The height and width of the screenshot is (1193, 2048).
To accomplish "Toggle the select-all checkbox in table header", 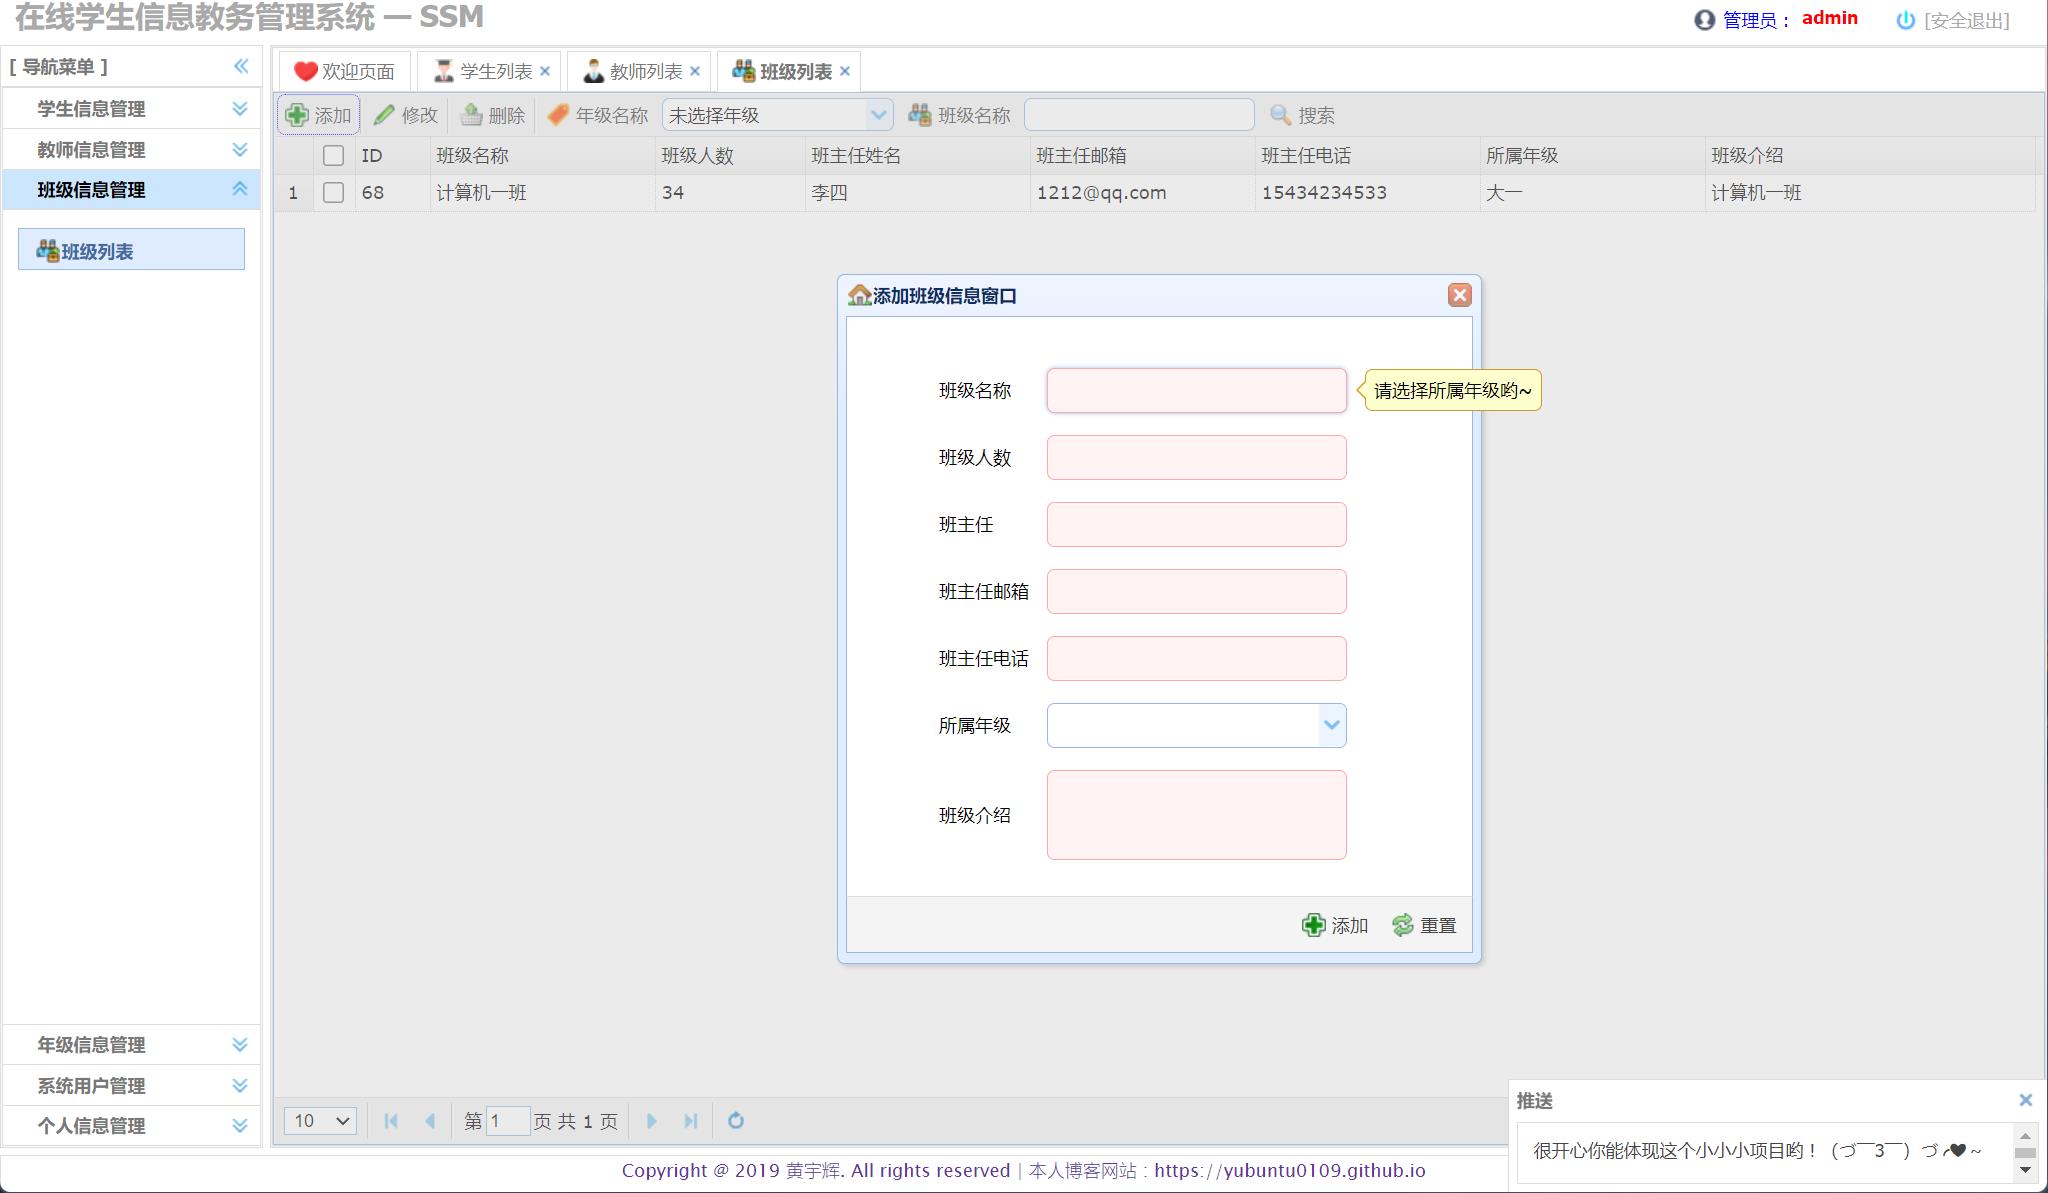I will tap(335, 155).
